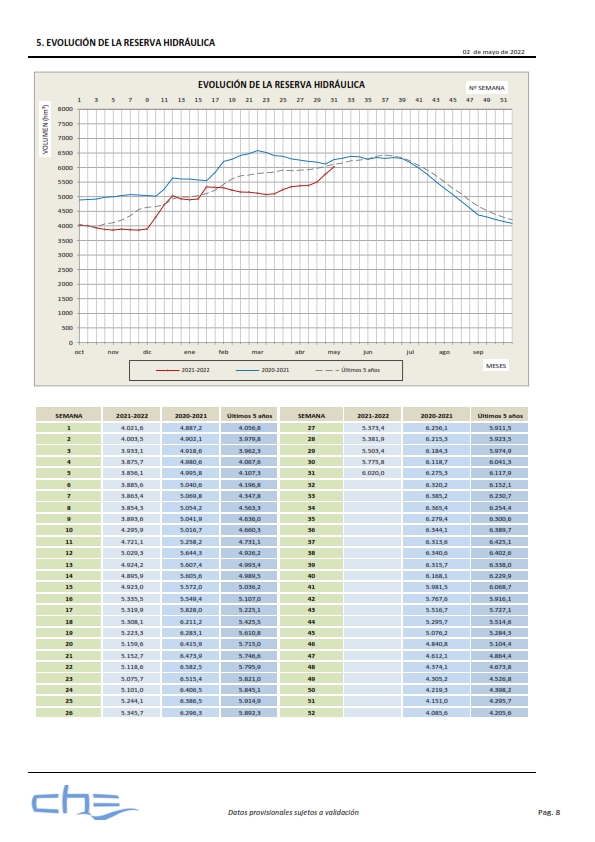The image size is (595, 842).
Task: Click the '6500' value on the y-axis
Action: 65,153
